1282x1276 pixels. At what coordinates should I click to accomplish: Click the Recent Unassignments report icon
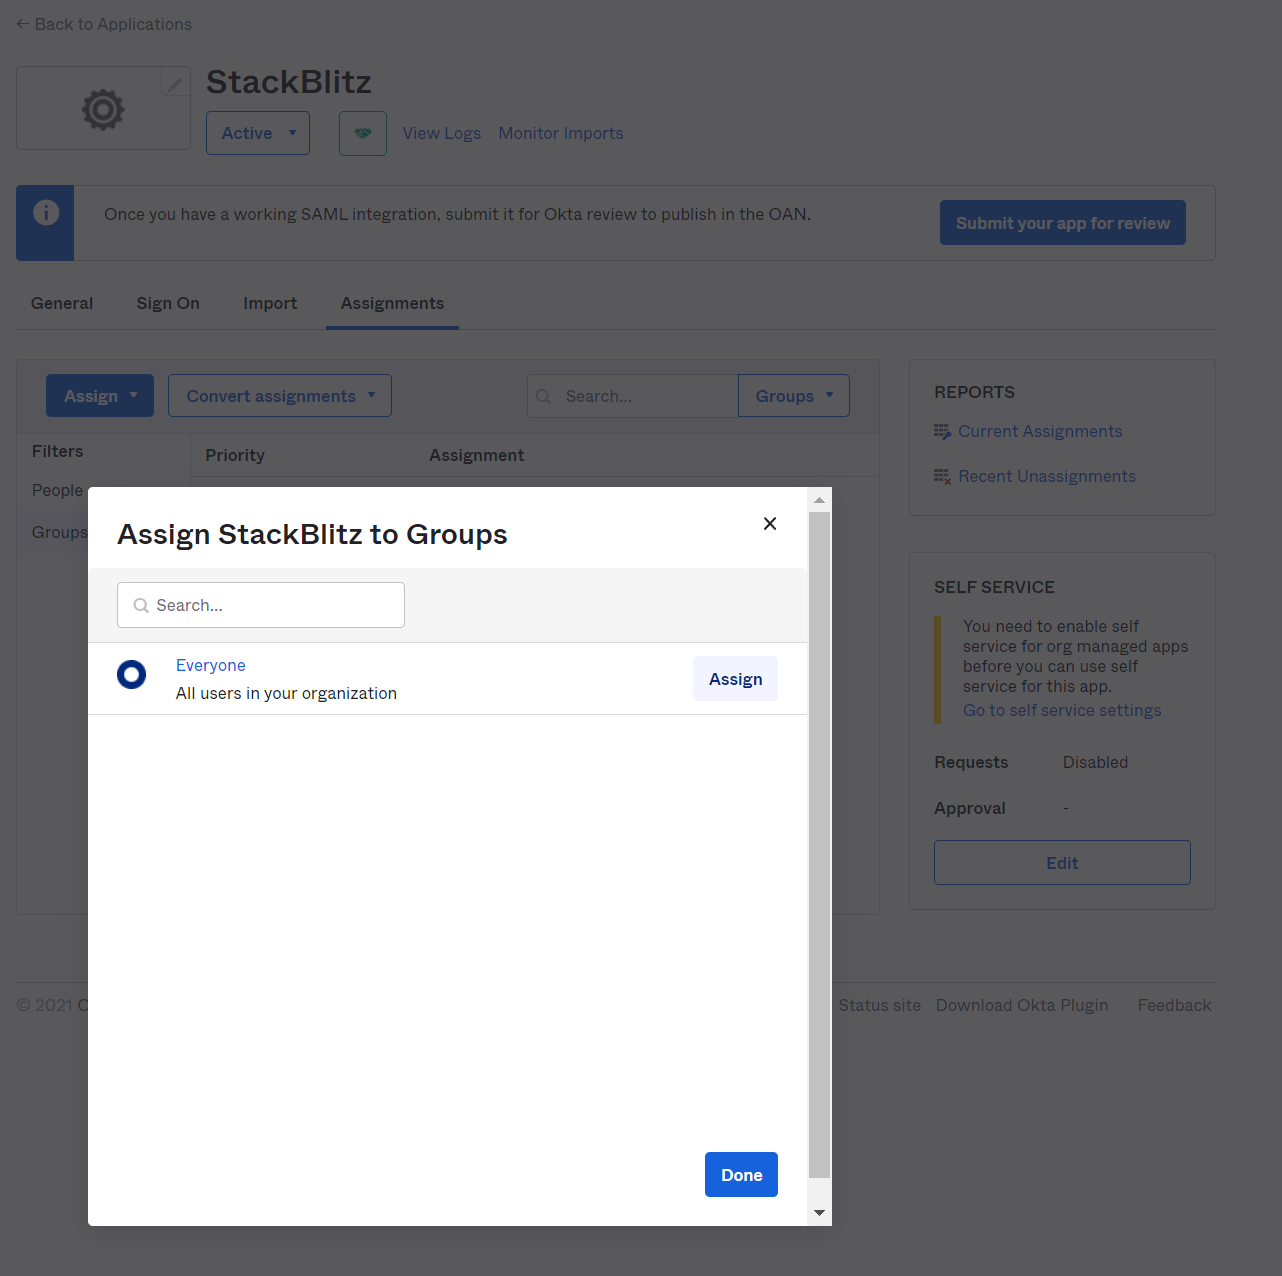click(941, 476)
